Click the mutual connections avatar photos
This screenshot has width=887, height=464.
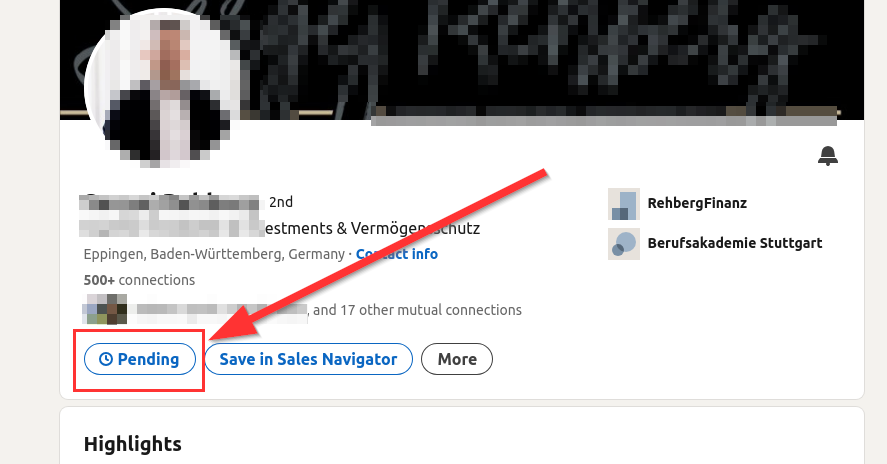(105, 309)
